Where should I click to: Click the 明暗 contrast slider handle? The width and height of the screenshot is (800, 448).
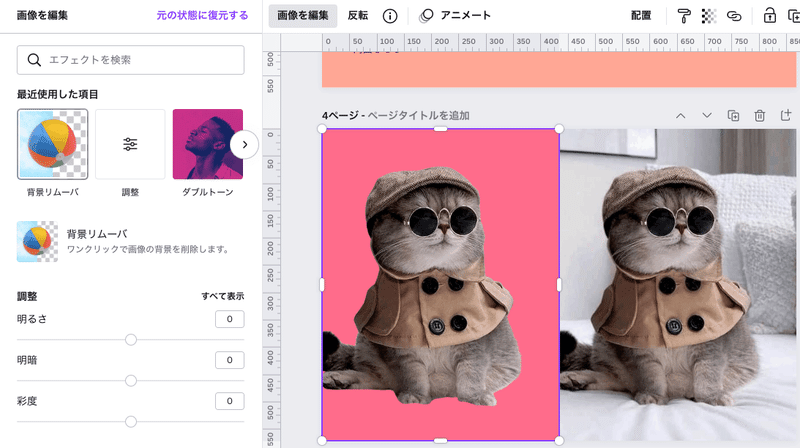(x=131, y=381)
